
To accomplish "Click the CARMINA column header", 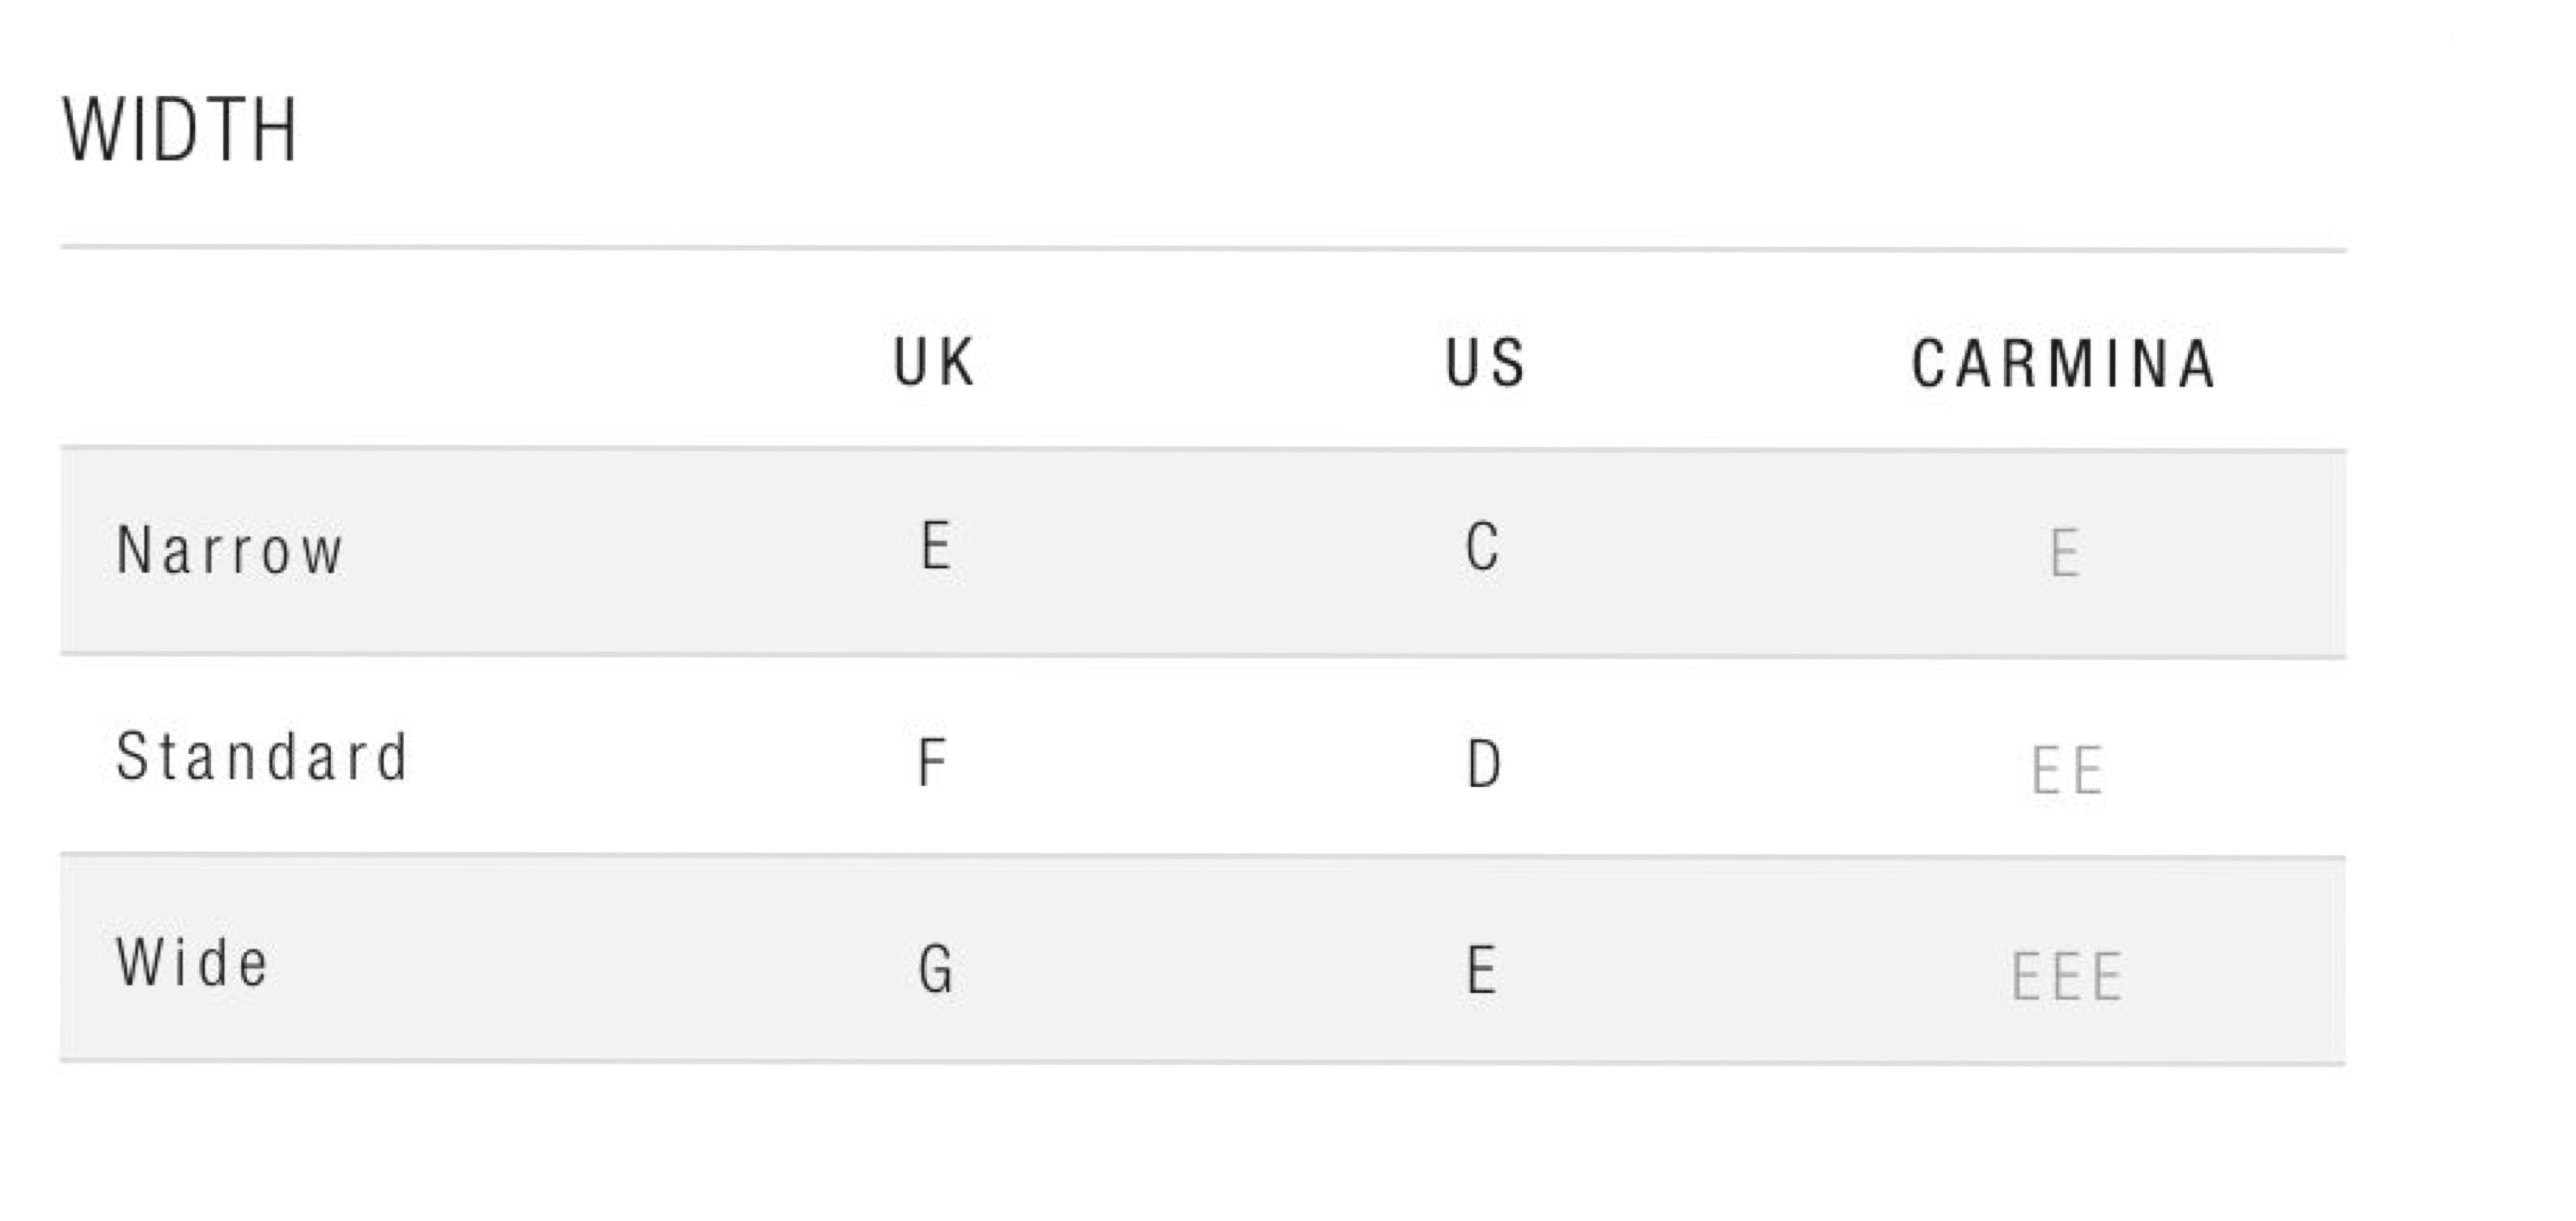I will coord(2064,363).
